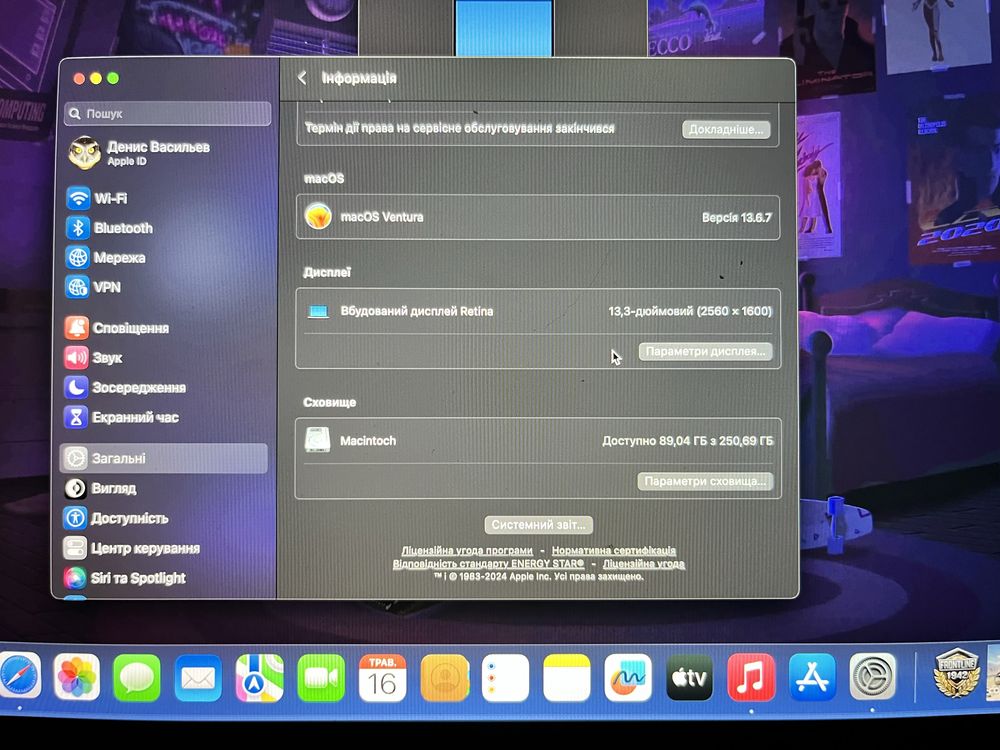Open Системний звіт system report

[x=538, y=525]
